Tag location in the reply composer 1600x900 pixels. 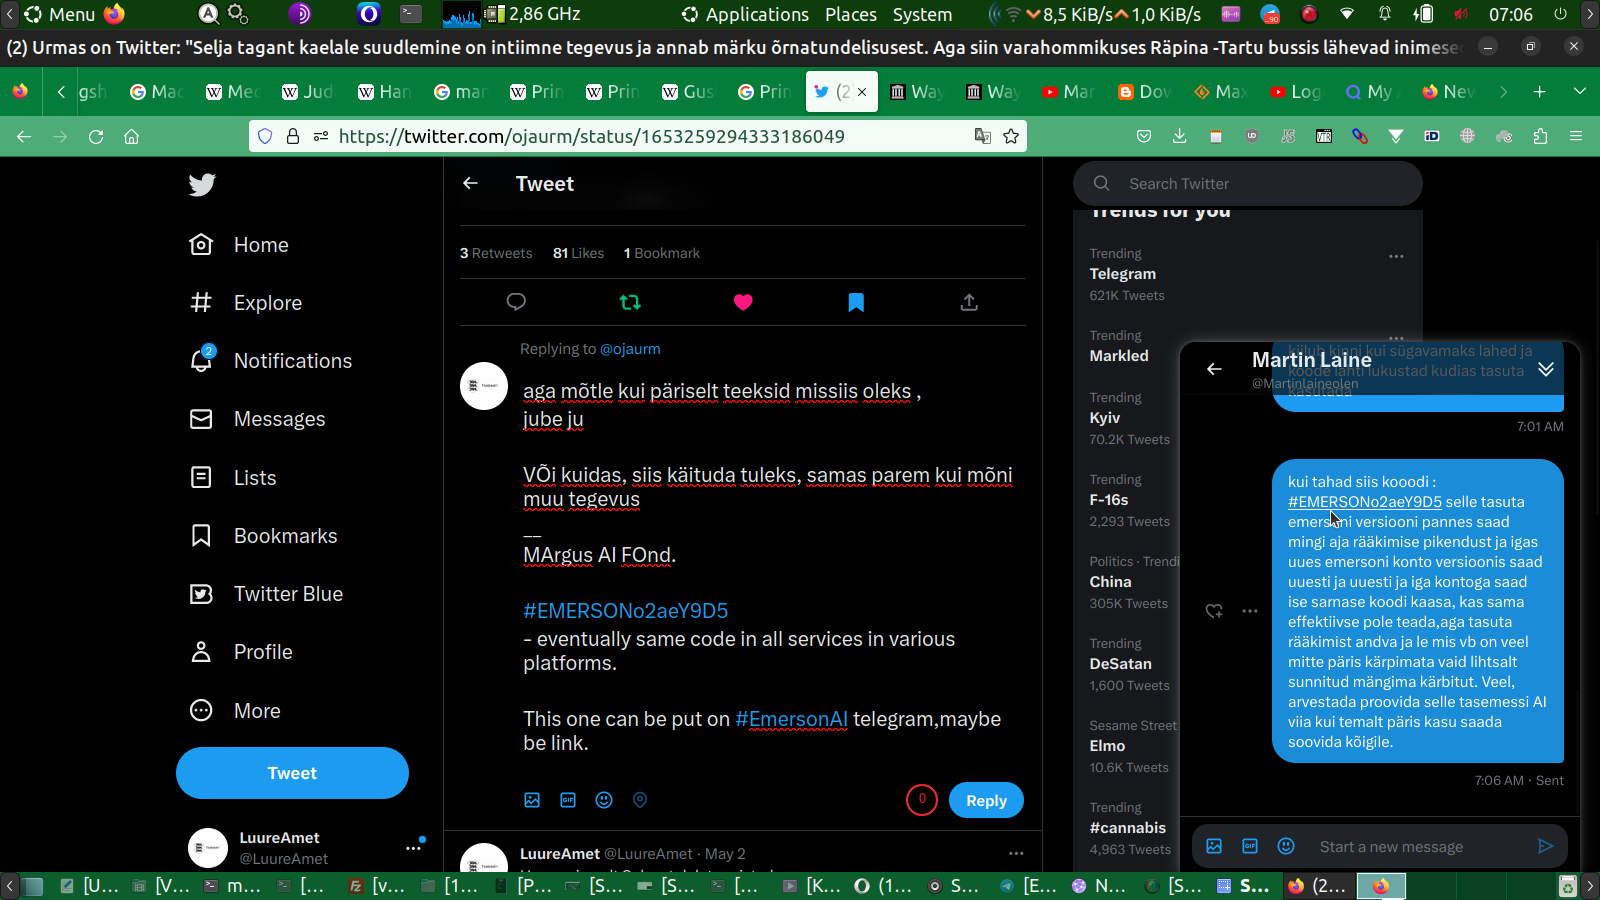(x=640, y=800)
